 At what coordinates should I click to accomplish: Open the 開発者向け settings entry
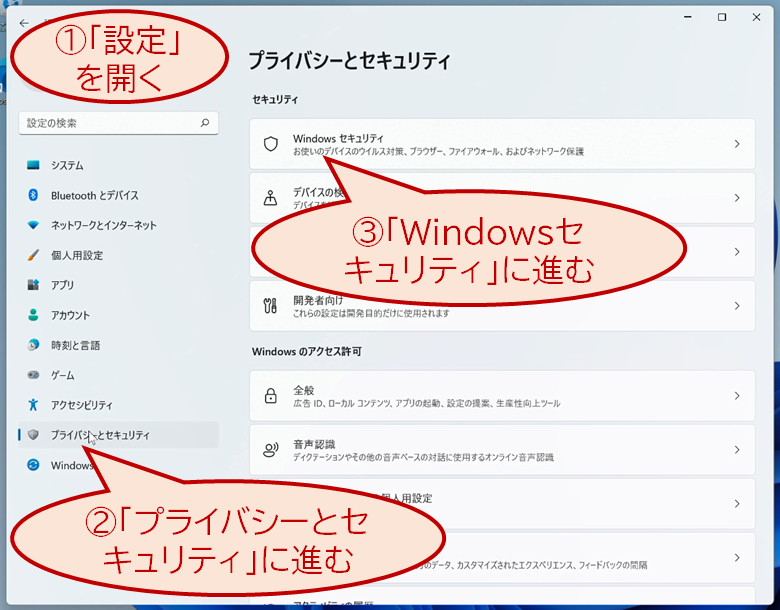[x=502, y=305]
